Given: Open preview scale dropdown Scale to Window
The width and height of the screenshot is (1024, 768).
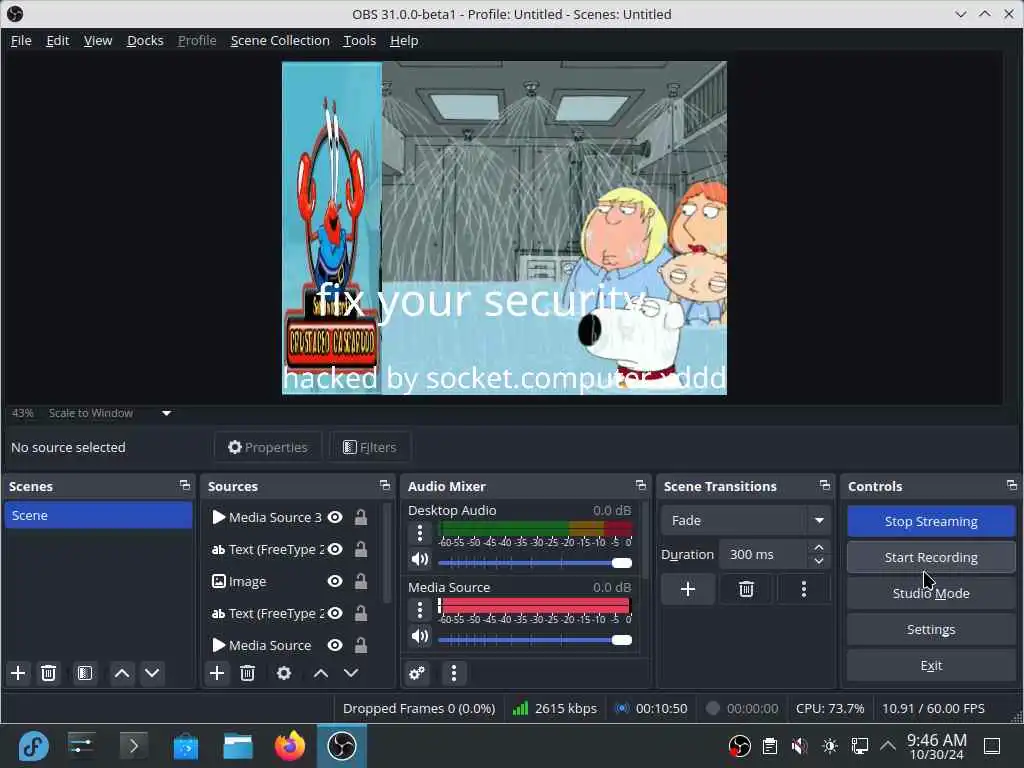Looking at the screenshot, I should (x=110, y=413).
